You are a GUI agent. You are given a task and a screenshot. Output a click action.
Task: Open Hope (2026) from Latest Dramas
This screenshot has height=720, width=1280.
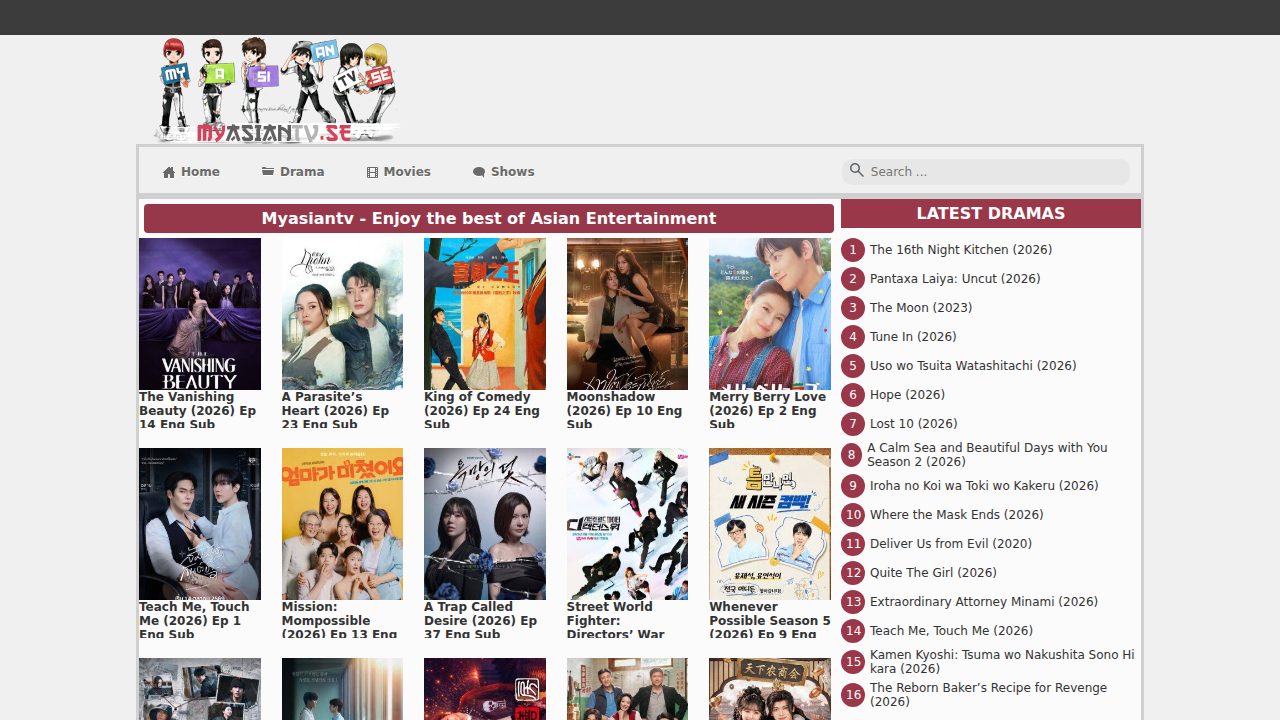coord(907,395)
